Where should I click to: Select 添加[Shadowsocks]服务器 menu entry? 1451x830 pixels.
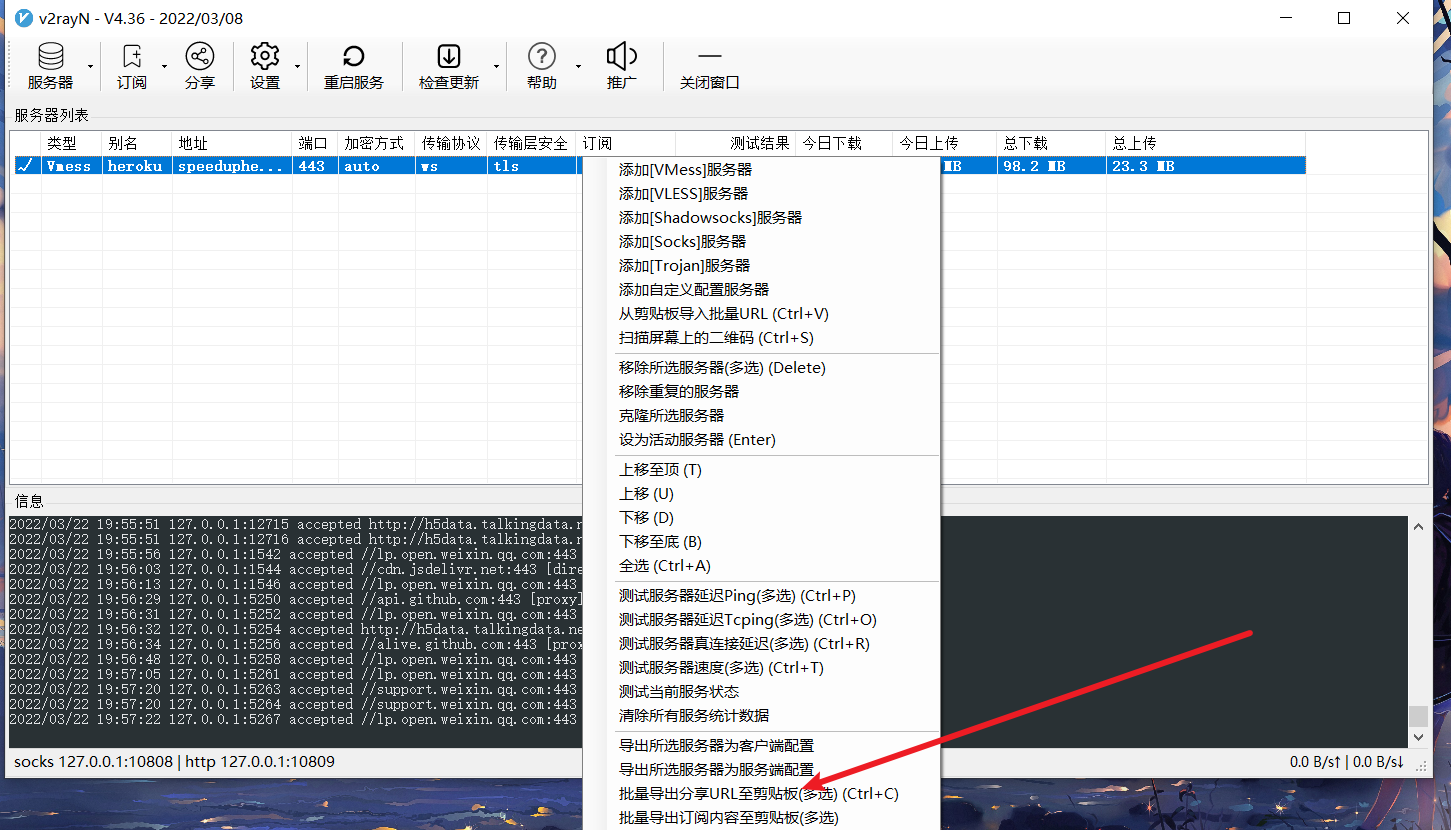click(x=761, y=218)
